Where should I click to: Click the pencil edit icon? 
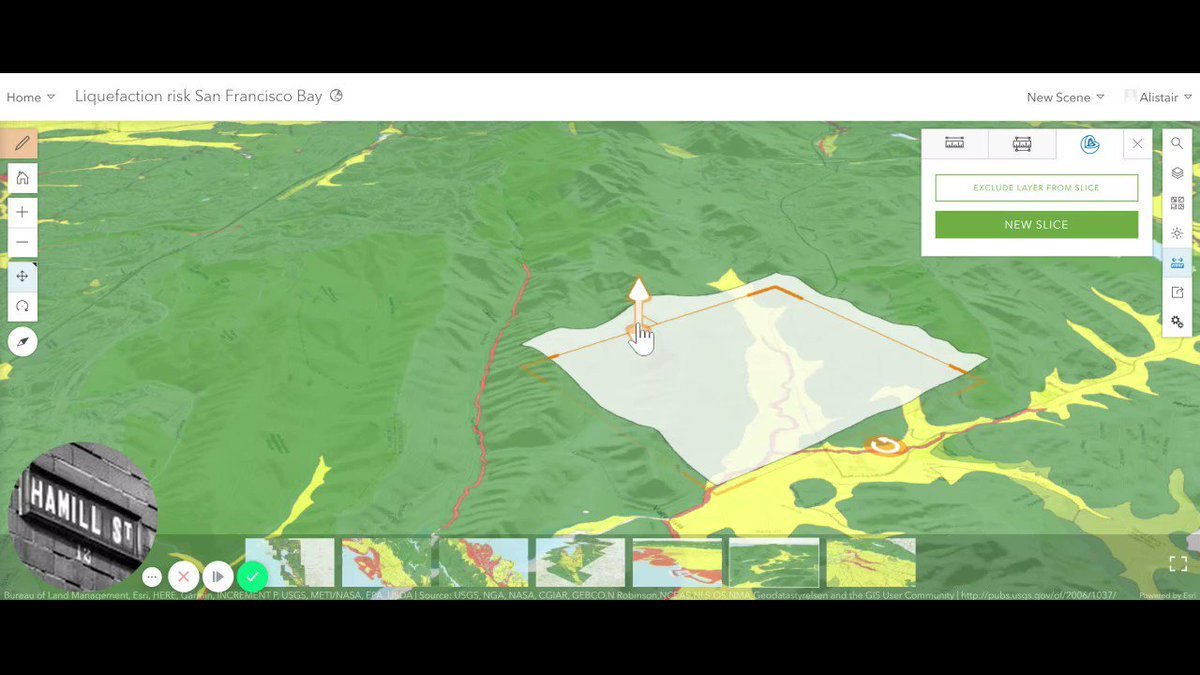click(x=21, y=143)
